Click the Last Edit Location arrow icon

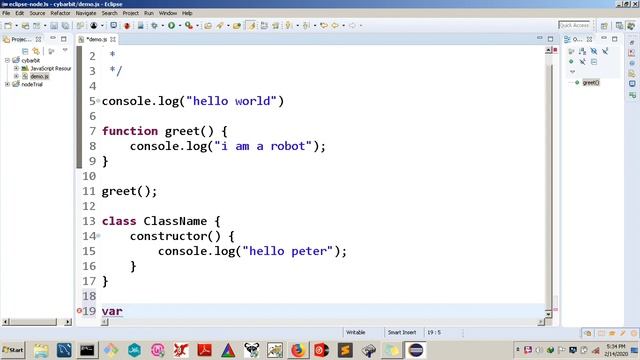pos(324,26)
